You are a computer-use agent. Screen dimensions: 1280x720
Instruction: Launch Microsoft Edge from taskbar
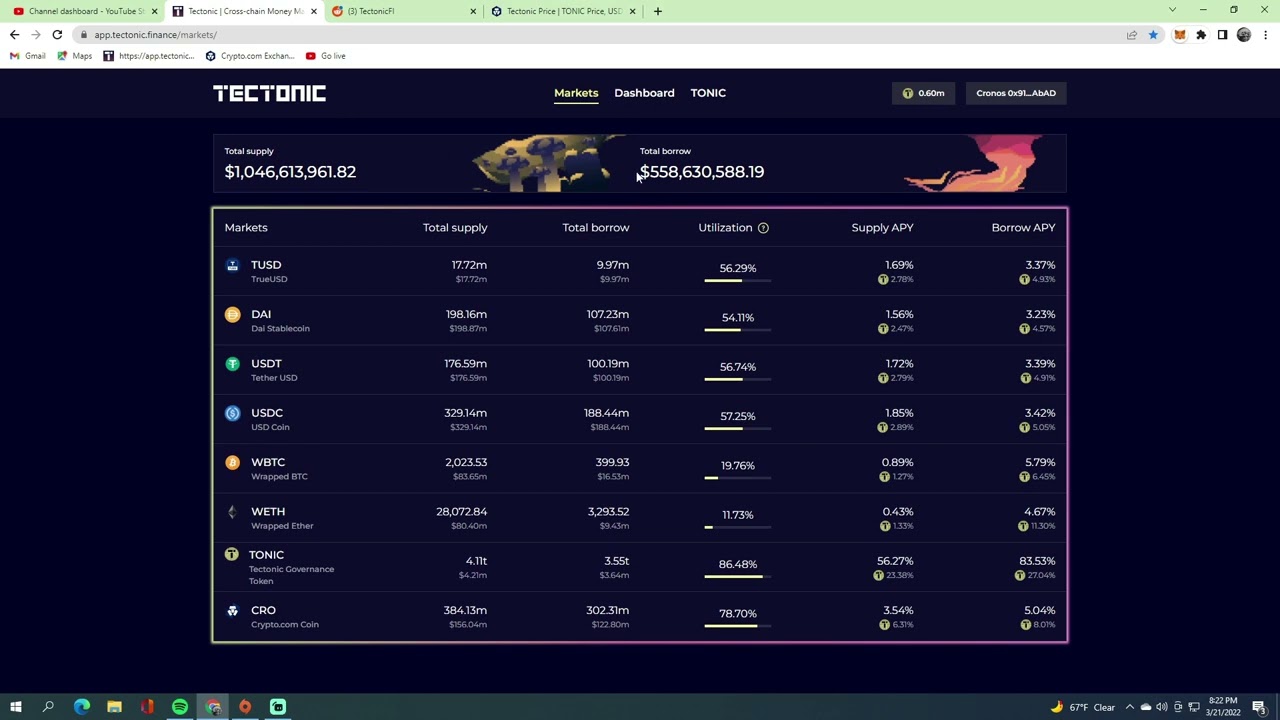coord(82,707)
